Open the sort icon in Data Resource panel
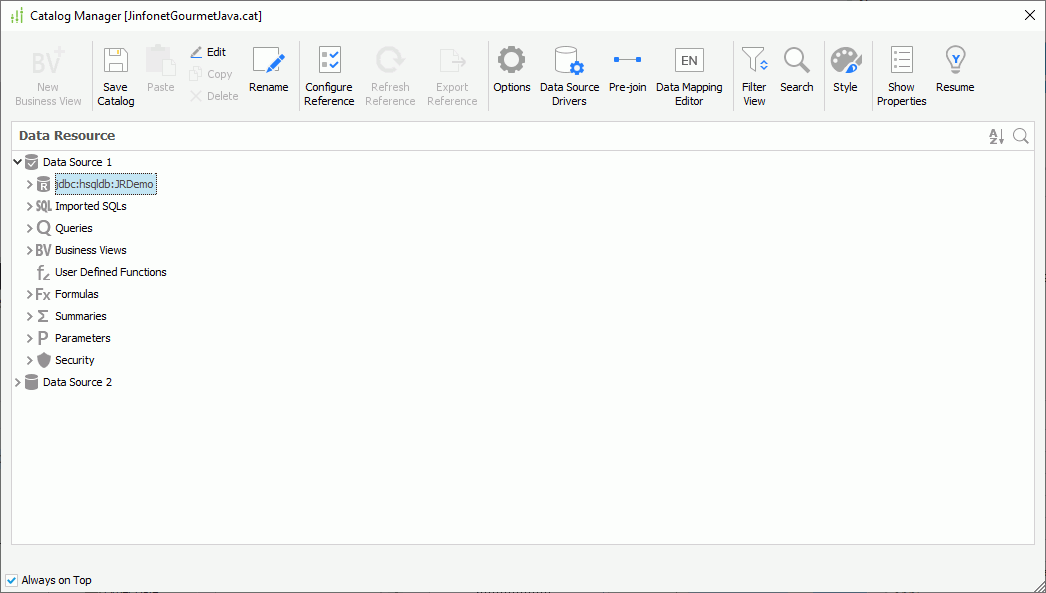The height and width of the screenshot is (593, 1046). tap(995, 136)
